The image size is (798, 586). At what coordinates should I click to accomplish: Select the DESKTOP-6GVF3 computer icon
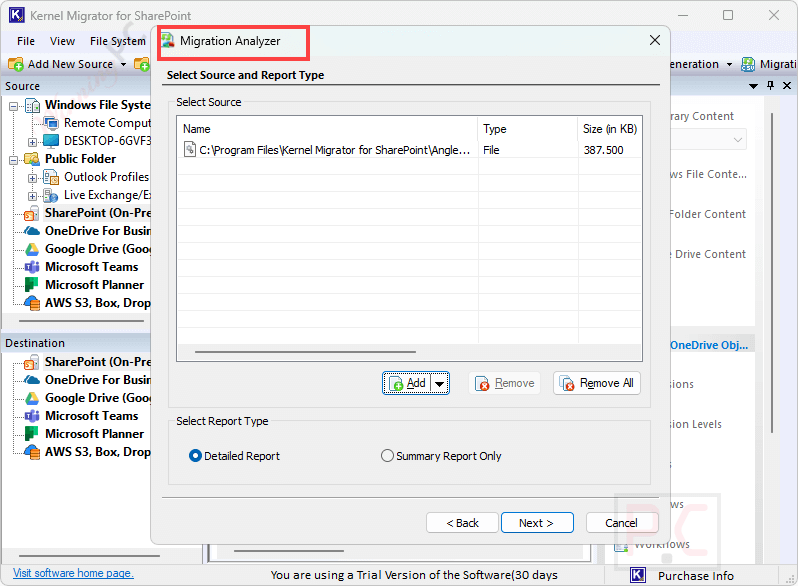coord(51,141)
